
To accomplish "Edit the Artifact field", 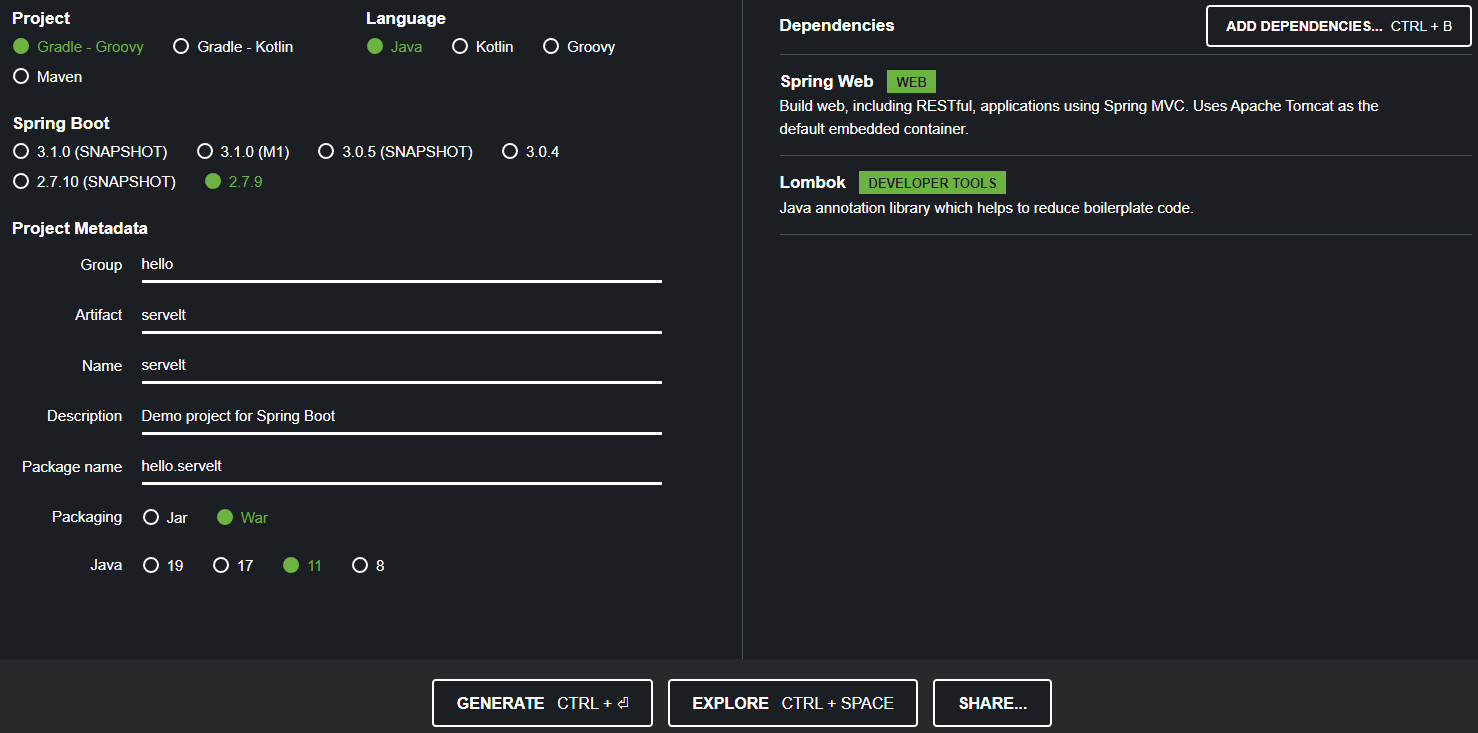I will point(401,315).
